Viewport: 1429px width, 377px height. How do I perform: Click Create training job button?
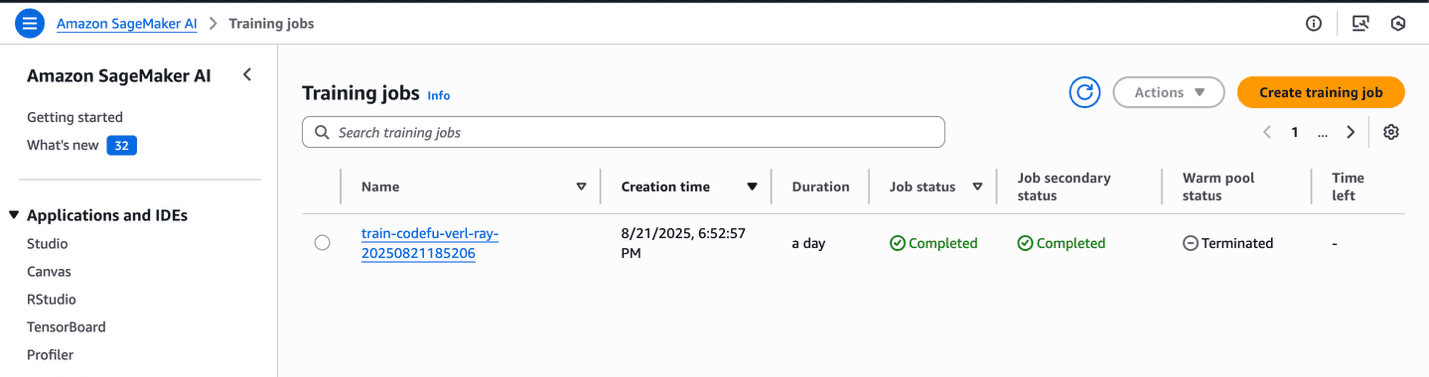[x=1321, y=92]
